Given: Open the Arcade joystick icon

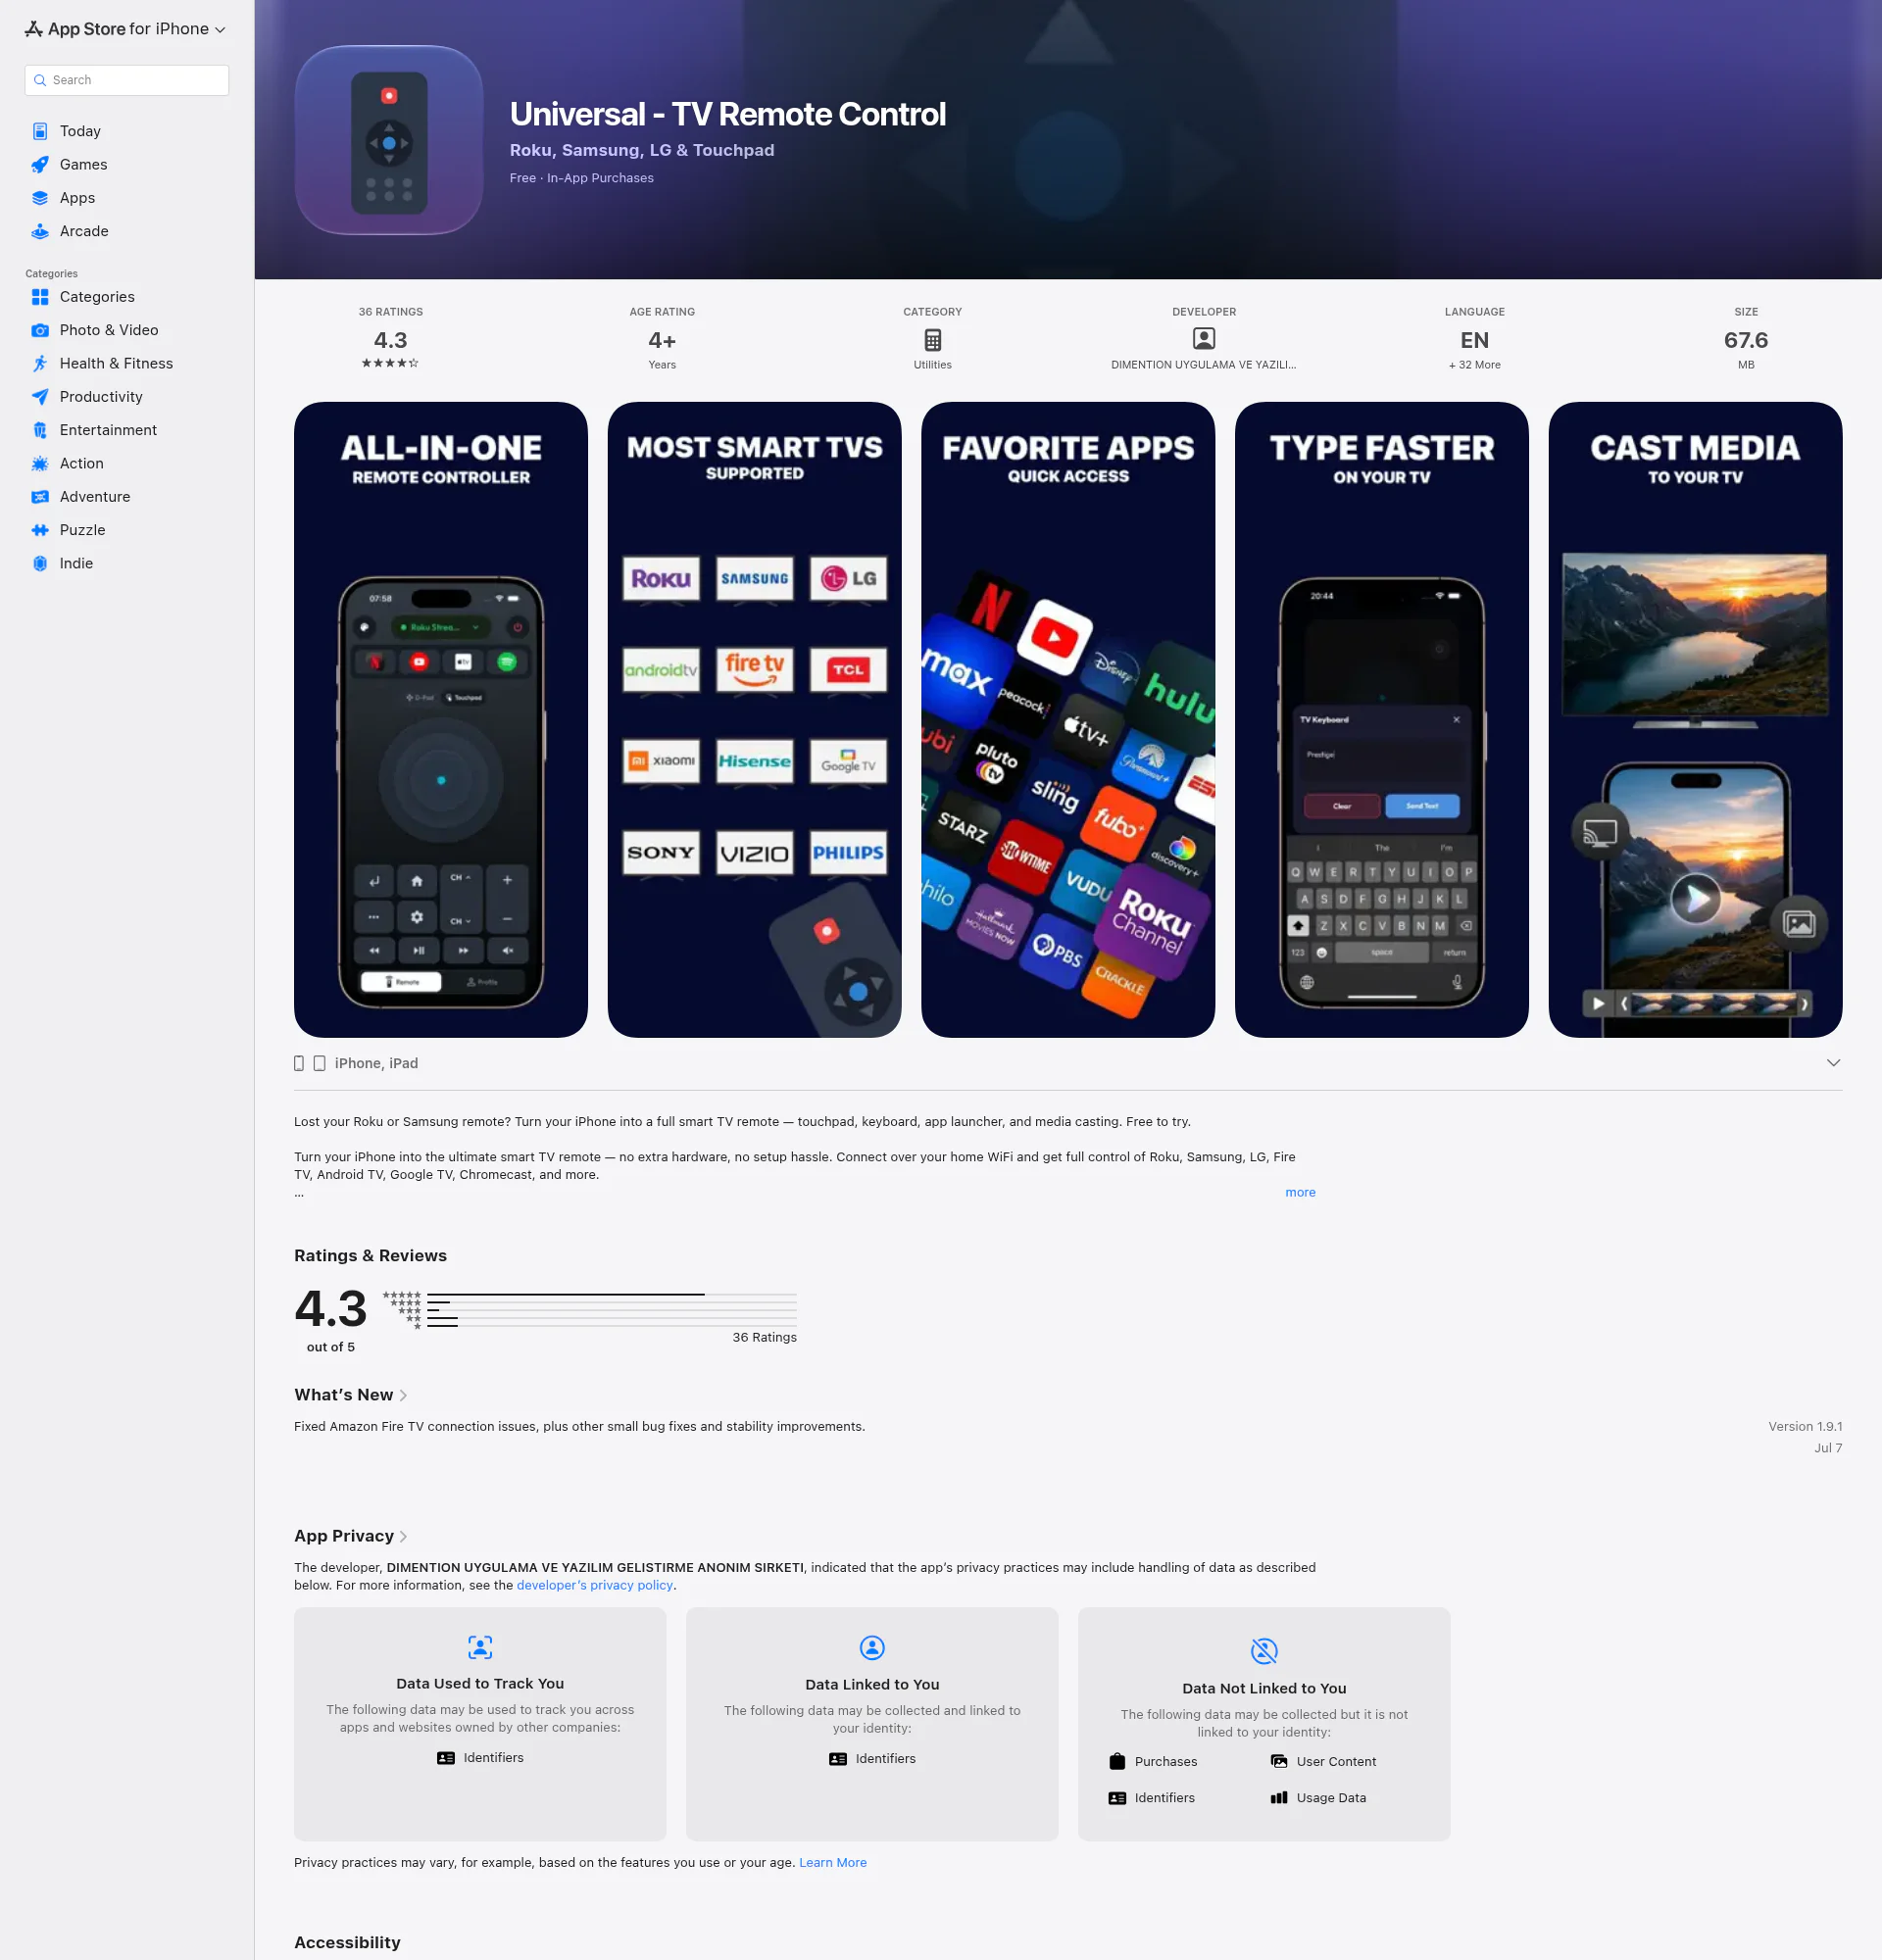Looking at the screenshot, I should tap(40, 231).
